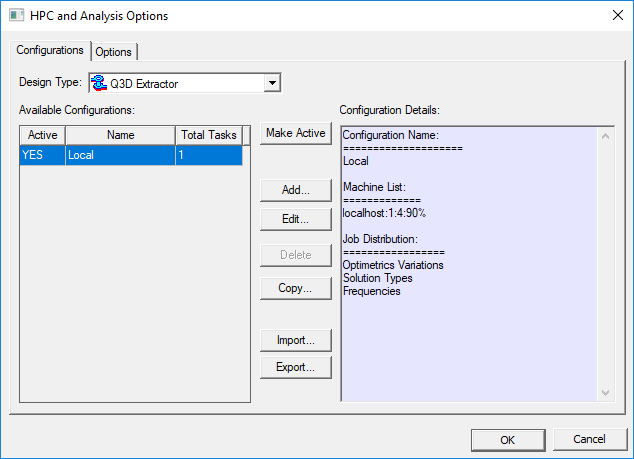The height and width of the screenshot is (459, 634).
Task: Switch to the Options tab
Action: 114,52
